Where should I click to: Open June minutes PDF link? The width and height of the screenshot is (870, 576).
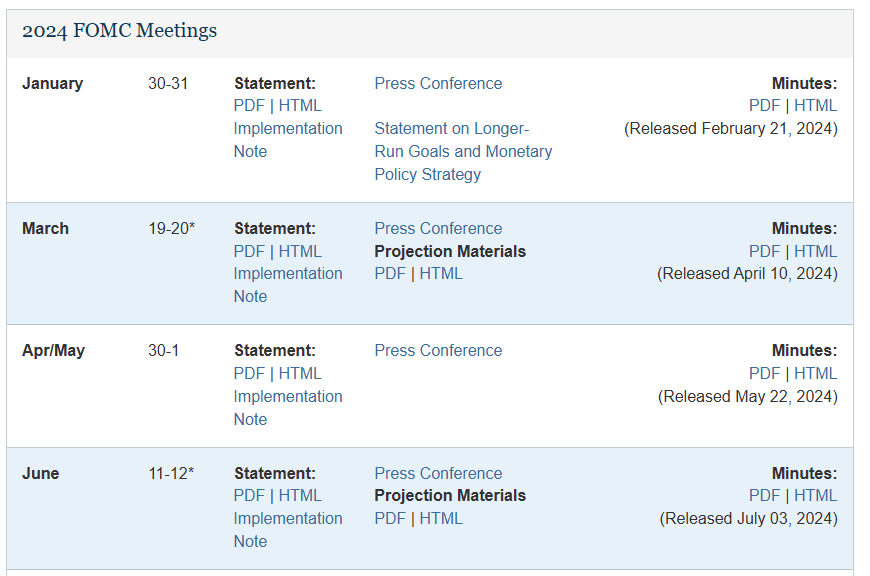pyautogui.click(x=765, y=496)
